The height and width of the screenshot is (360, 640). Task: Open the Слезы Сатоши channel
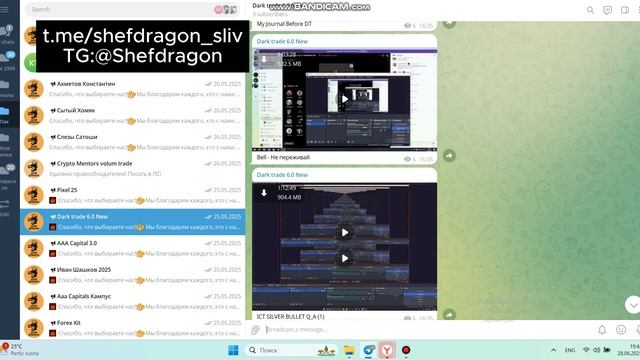click(133, 142)
